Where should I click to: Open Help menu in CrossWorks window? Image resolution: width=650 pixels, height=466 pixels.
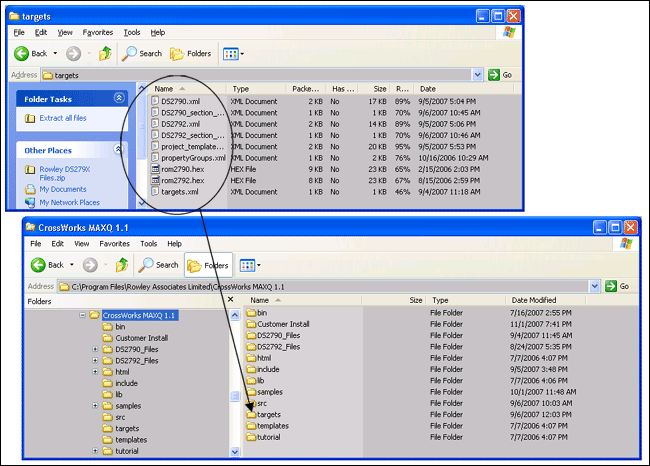(175, 244)
